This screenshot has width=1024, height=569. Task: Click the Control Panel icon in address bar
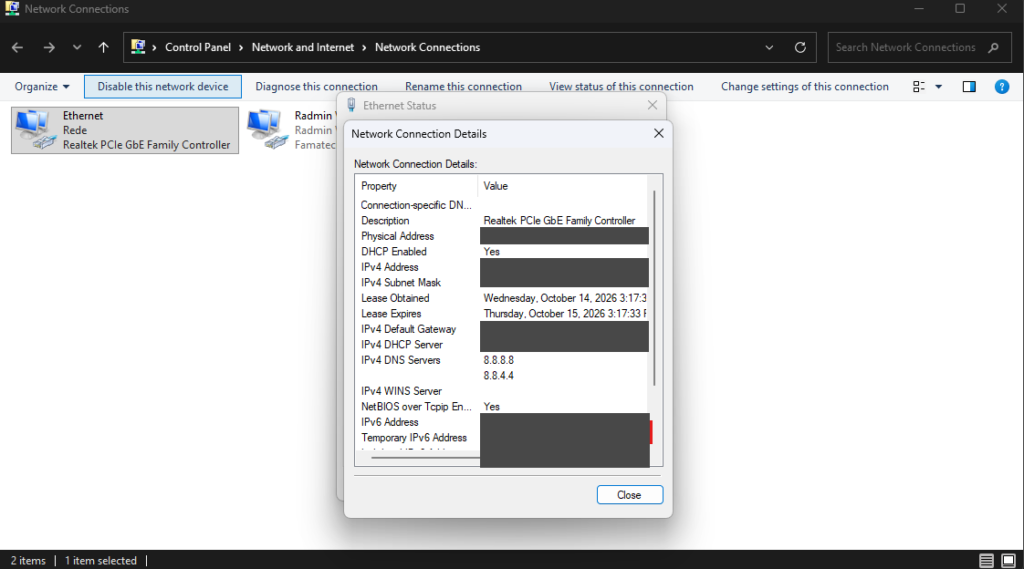138,47
